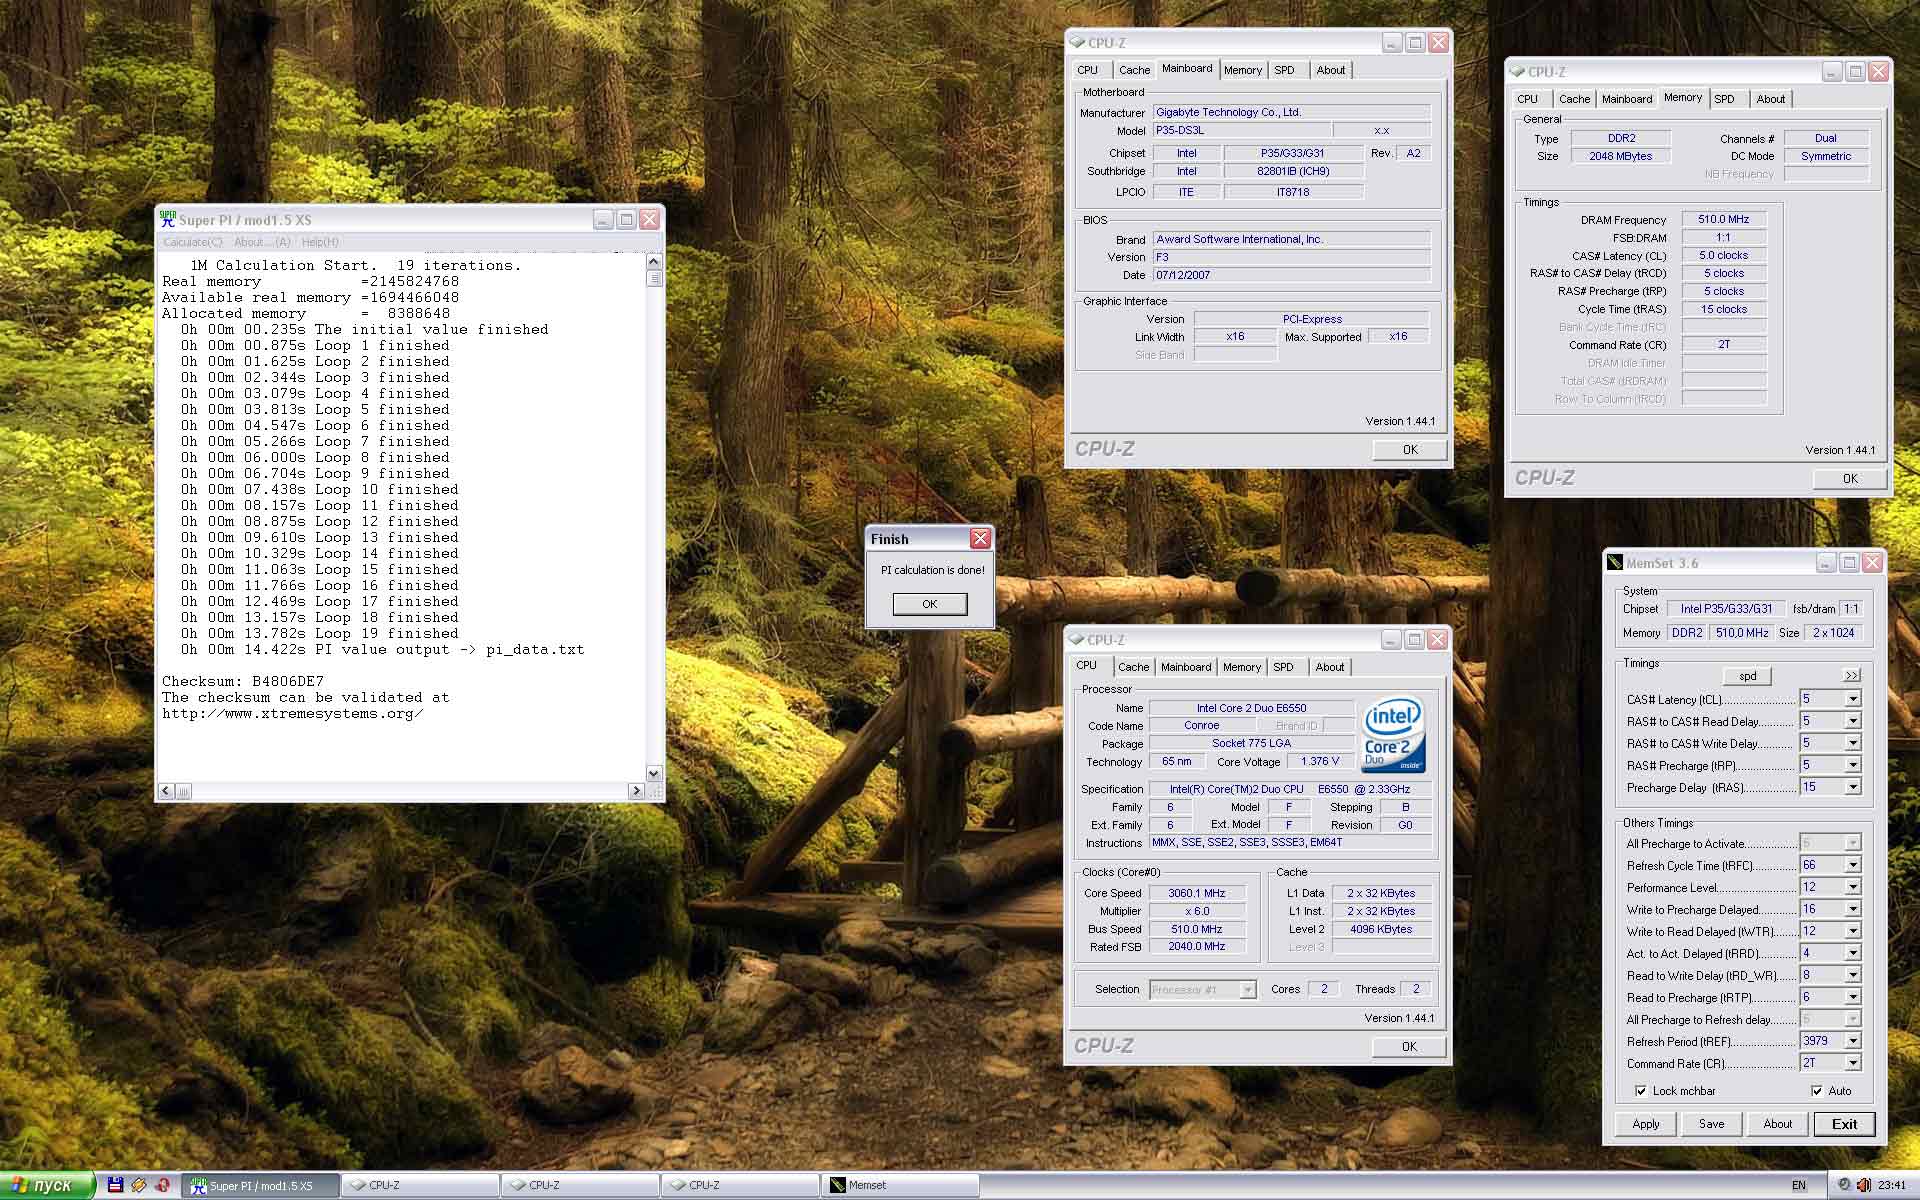The image size is (1920, 1200).
Task: Click the floppy disk quick launch icon
Action: pyautogui.click(x=115, y=1185)
